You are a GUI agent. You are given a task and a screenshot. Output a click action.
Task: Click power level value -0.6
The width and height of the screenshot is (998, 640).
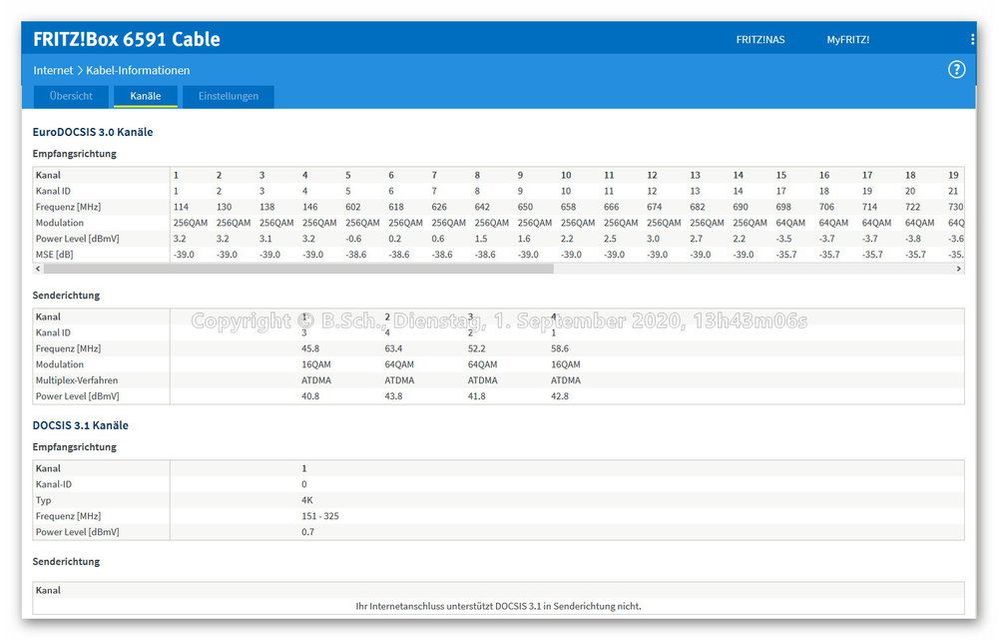[353, 239]
